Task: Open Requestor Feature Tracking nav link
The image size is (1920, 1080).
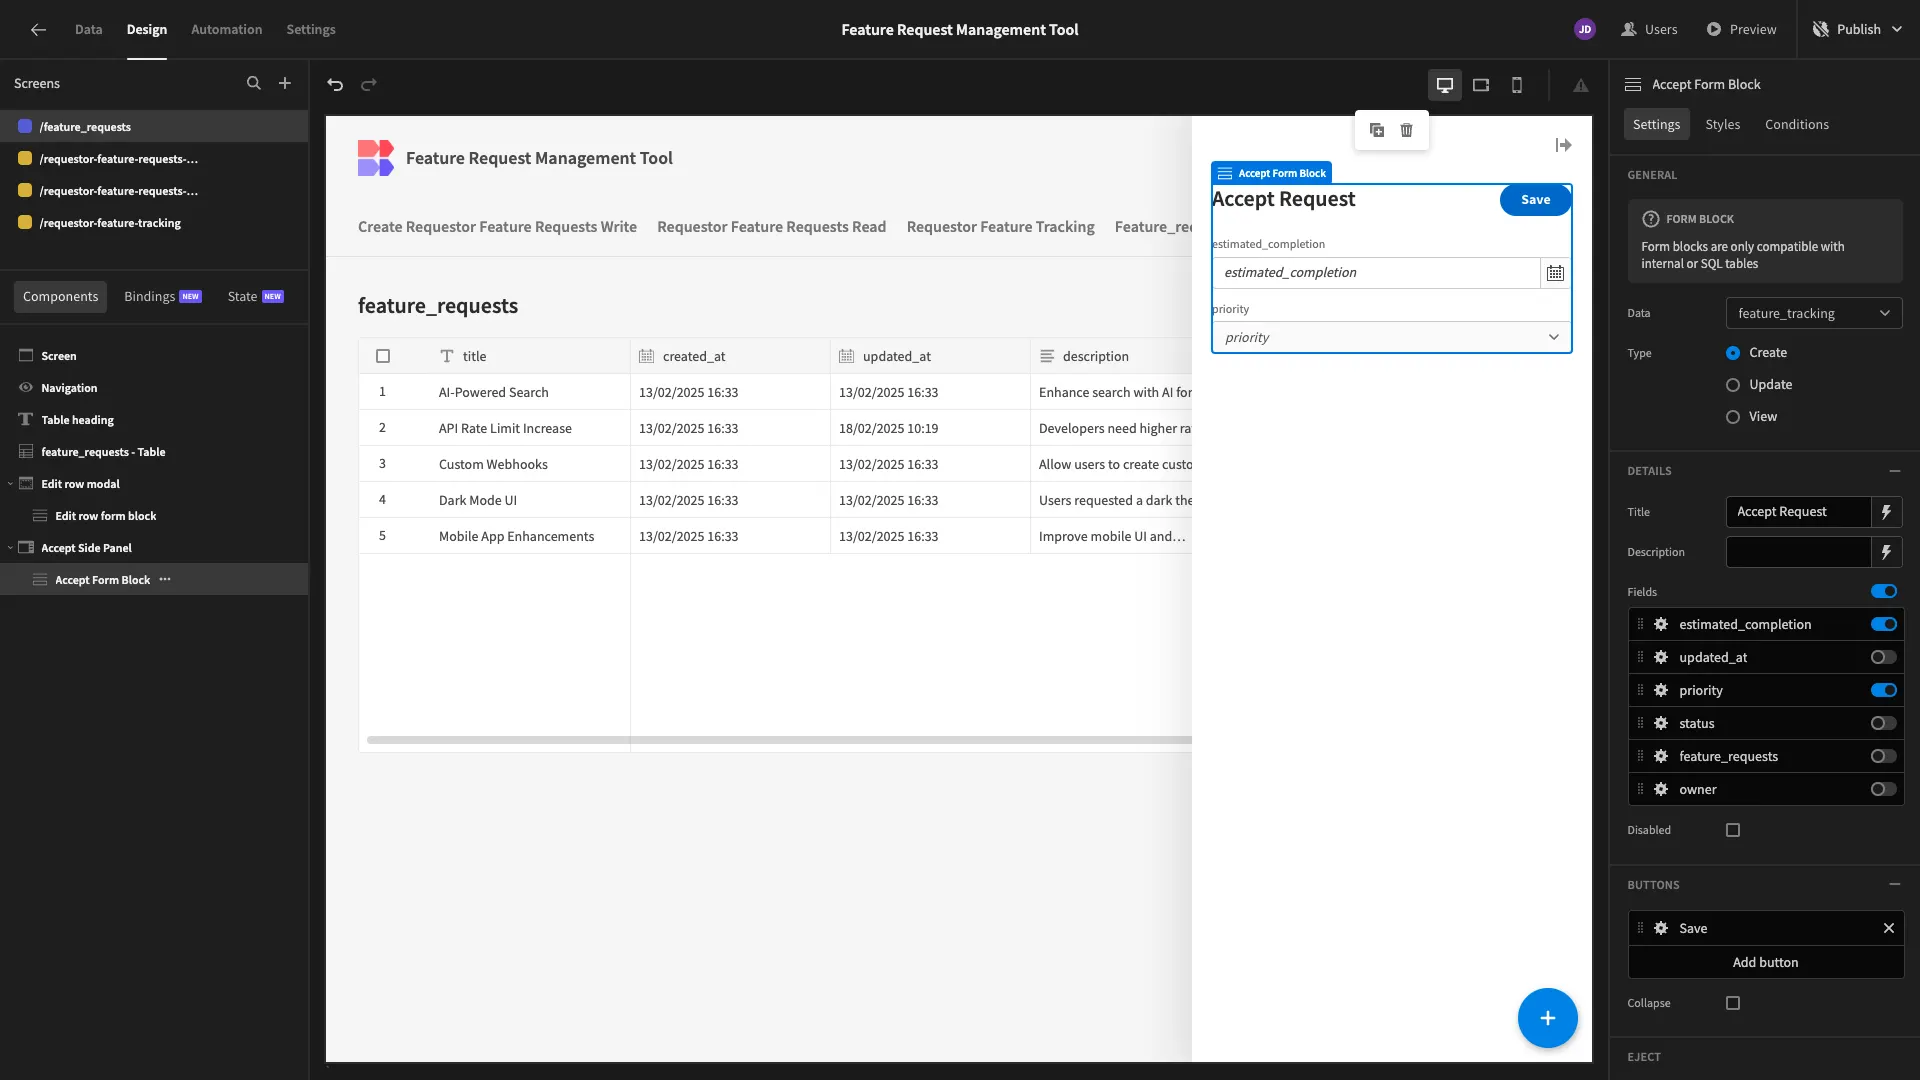Action: (x=1000, y=227)
